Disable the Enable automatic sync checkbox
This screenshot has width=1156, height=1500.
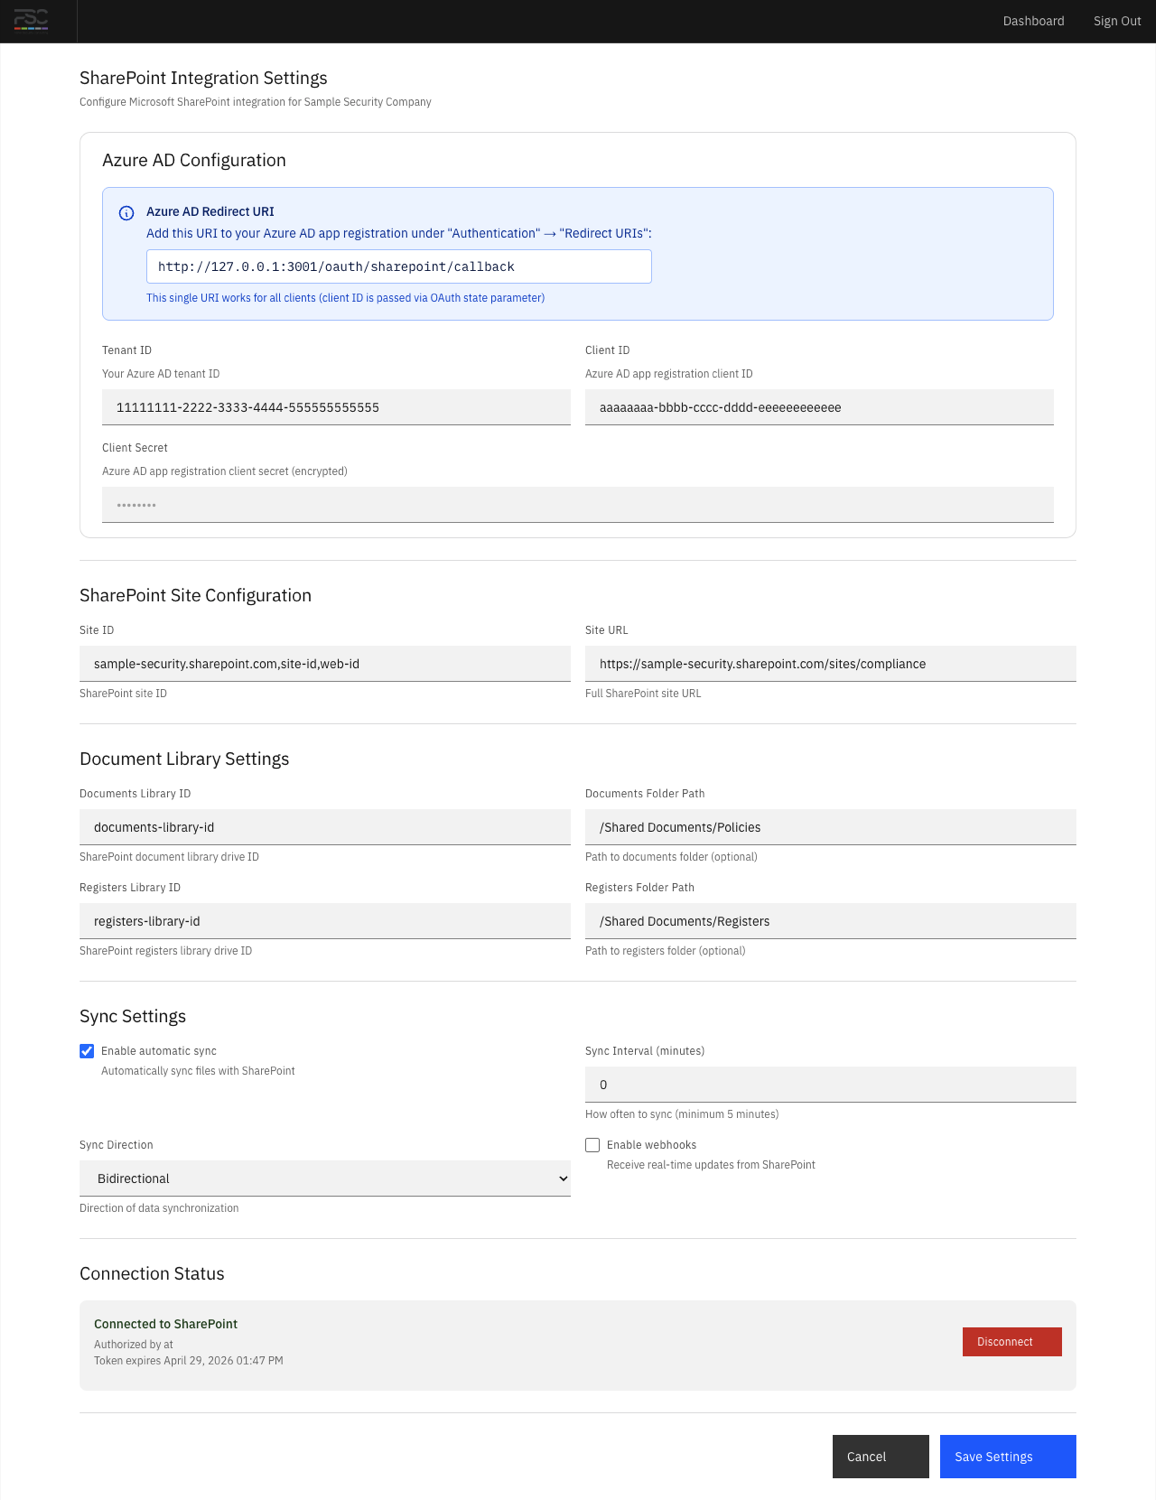87,1050
